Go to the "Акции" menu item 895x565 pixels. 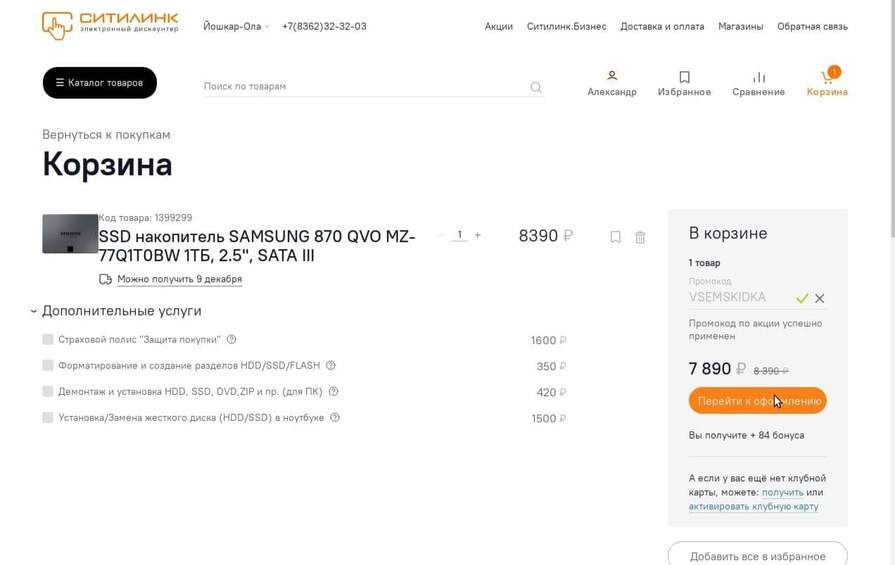click(498, 27)
